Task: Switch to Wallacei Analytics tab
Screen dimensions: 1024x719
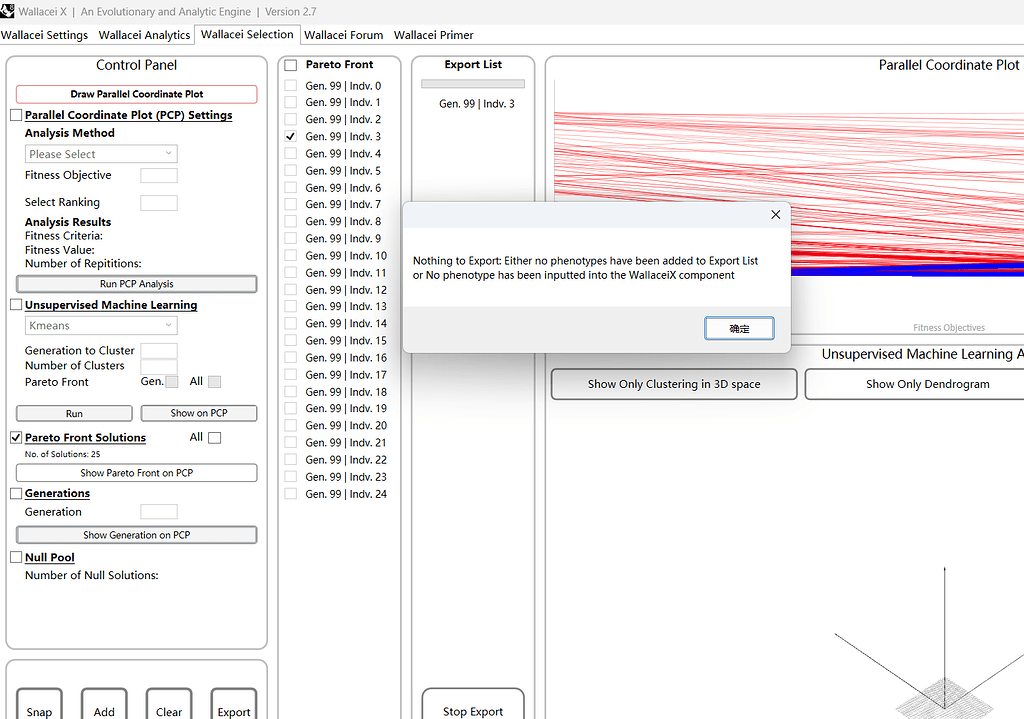Action: (144, 35)
